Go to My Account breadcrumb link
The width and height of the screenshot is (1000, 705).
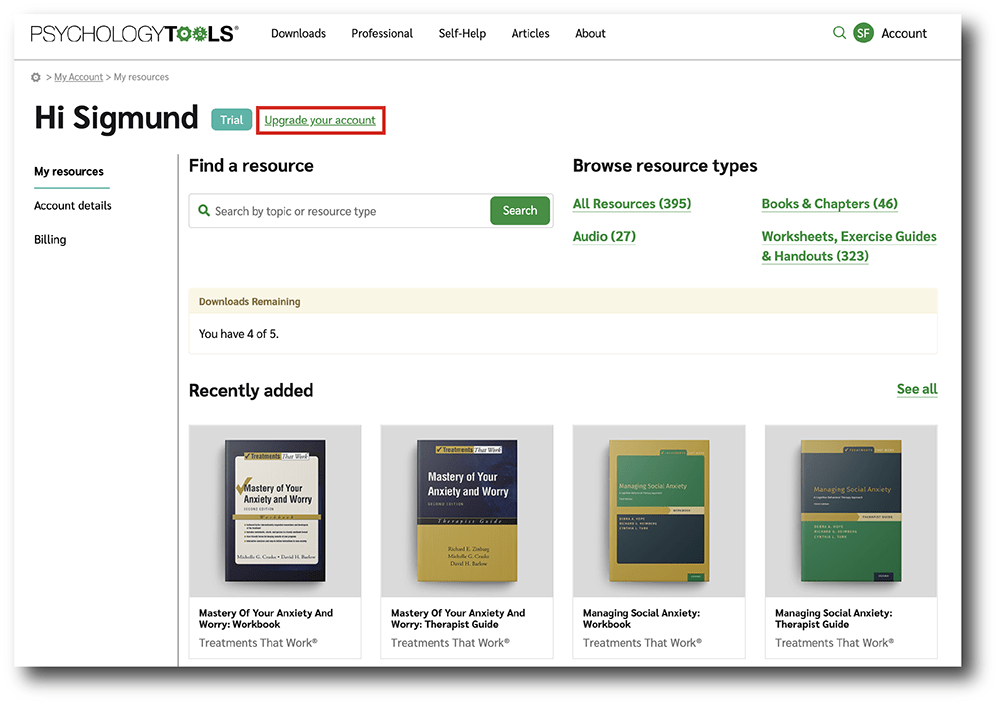(x=78, y=77)
